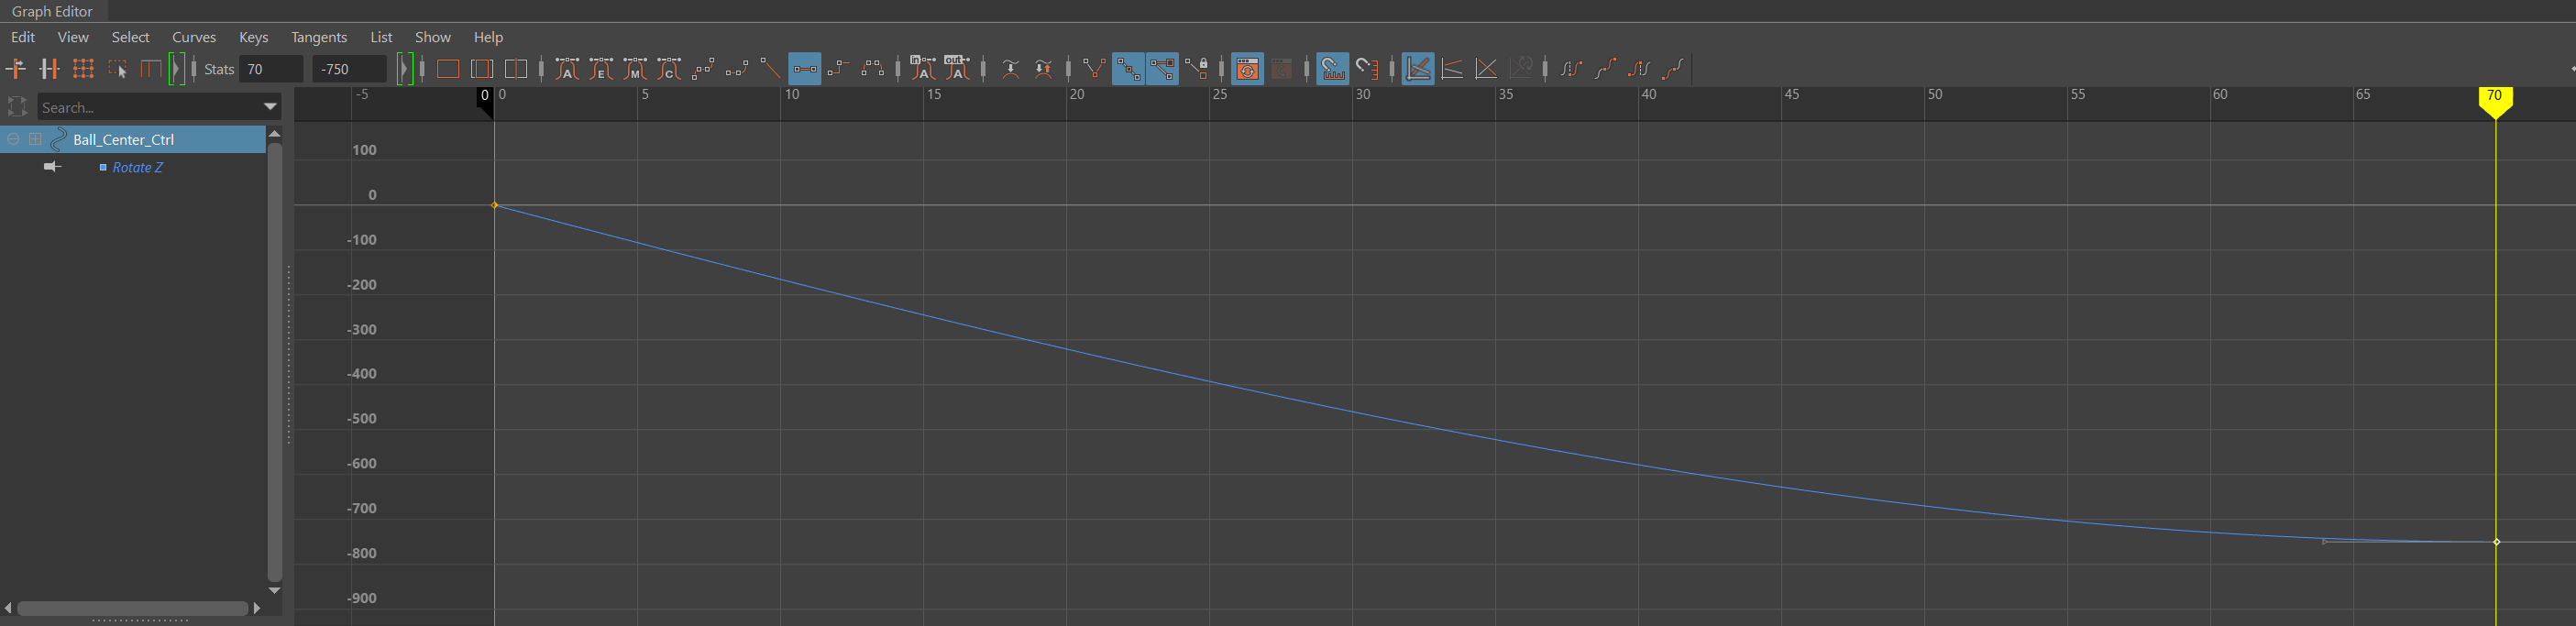Open the Edit menu
The width and height of the screenshot is (2576, 626).
[x=23, y=37]
